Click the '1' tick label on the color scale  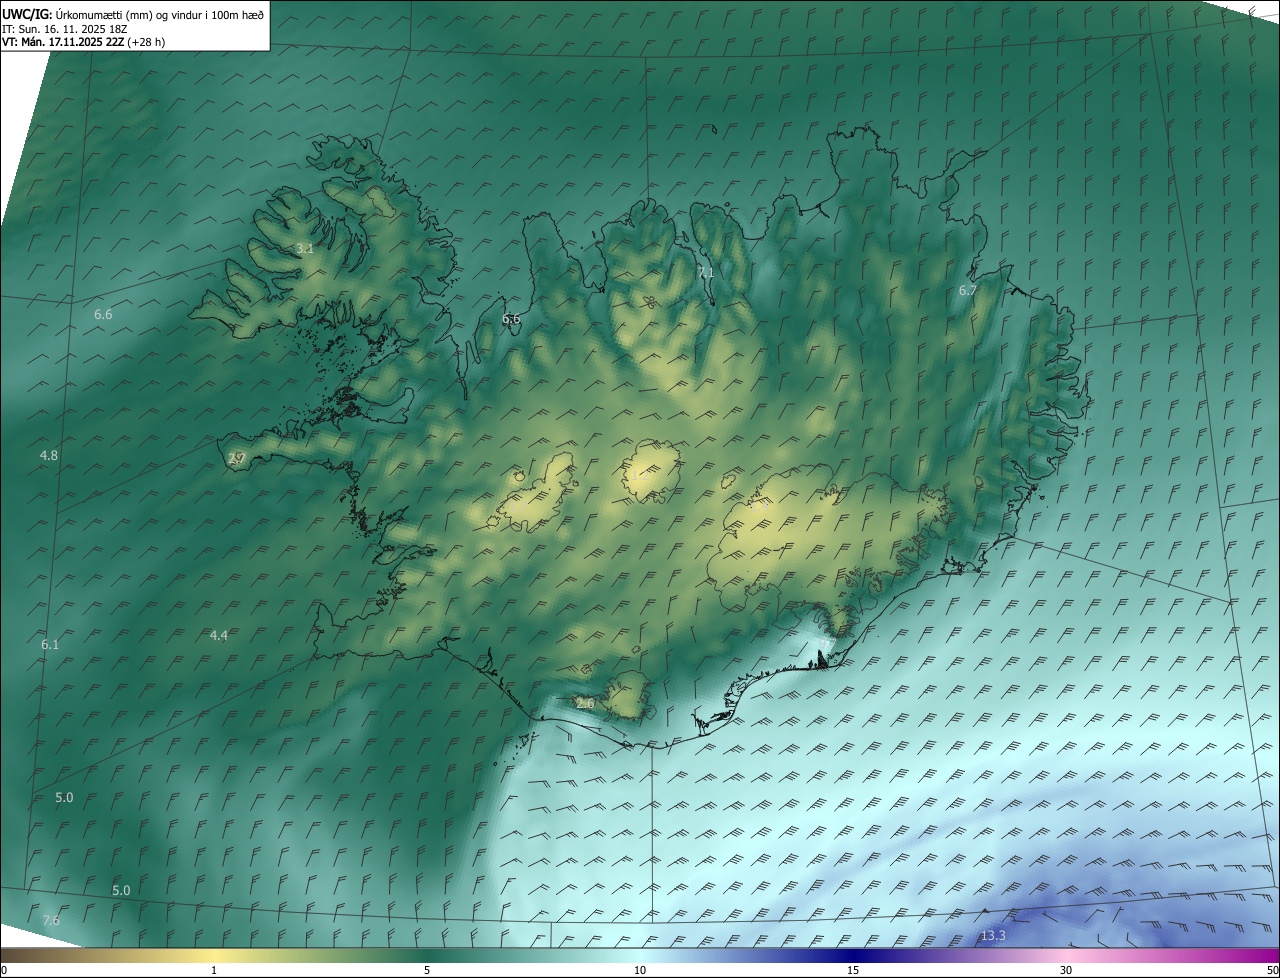tap(214, 970)
